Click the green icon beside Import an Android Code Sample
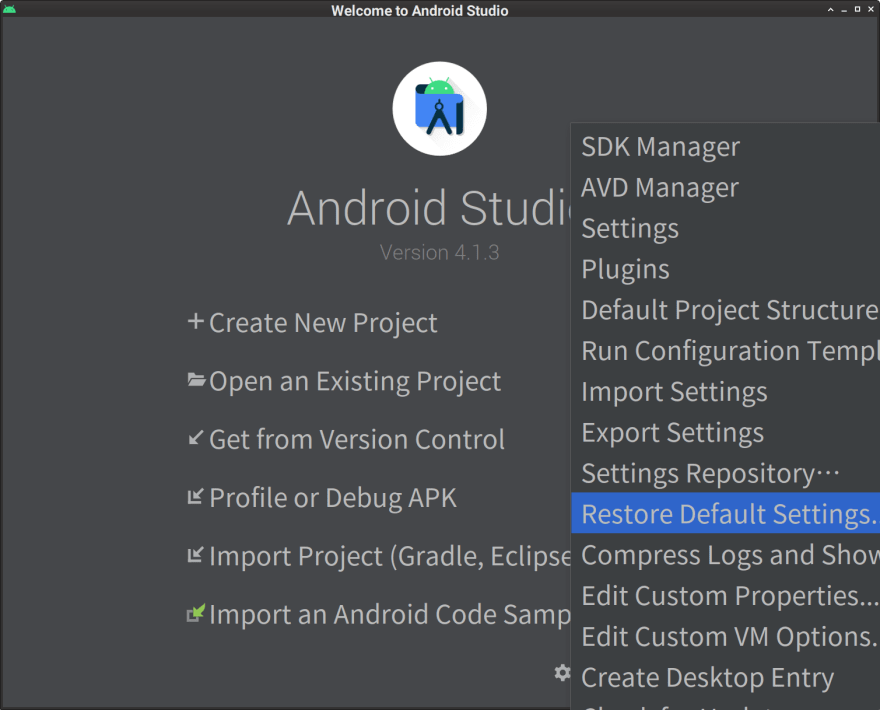Viewport: 880px width, 710px height. (196, 613)
